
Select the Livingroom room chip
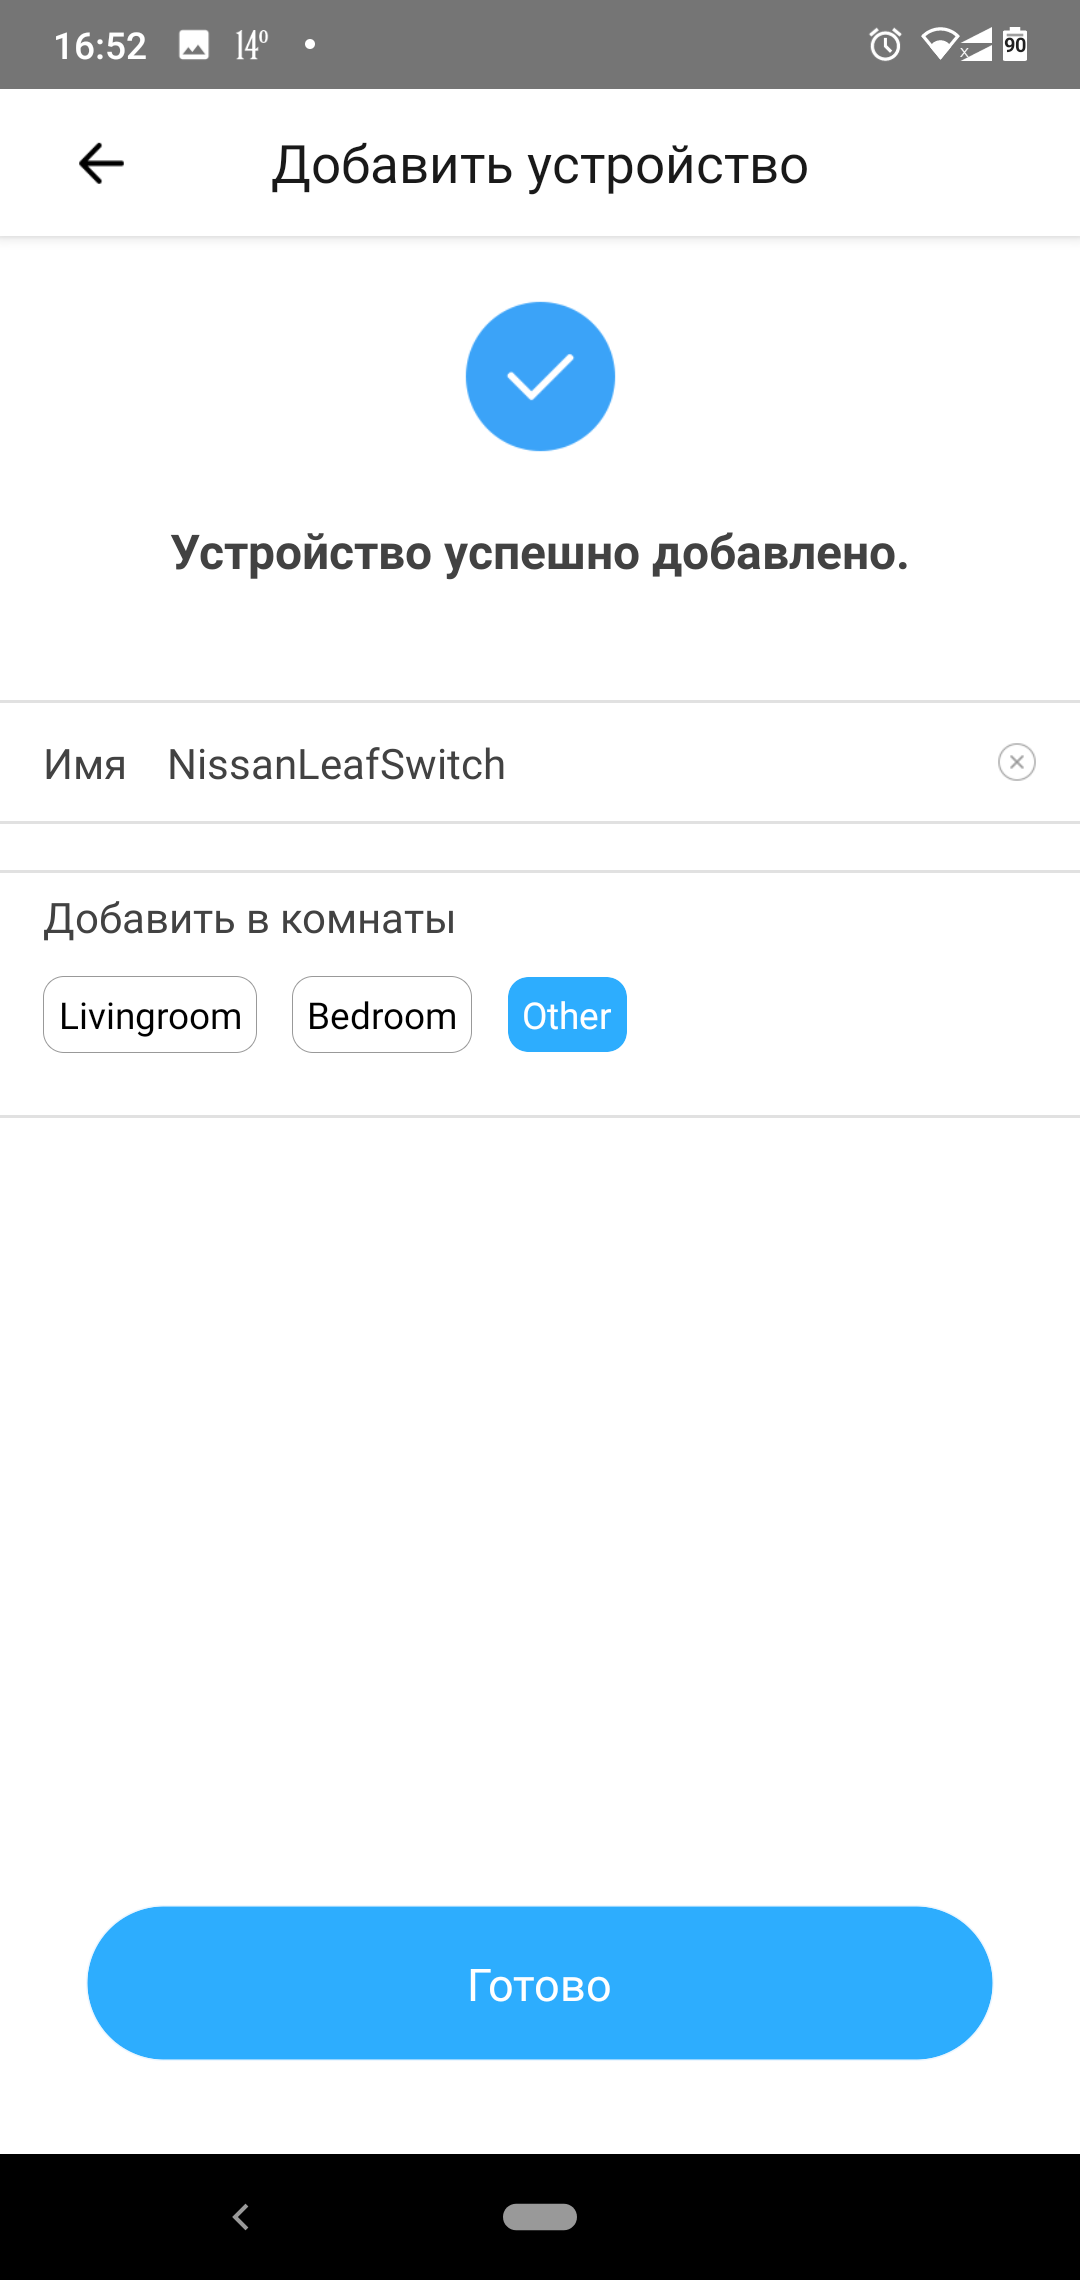[x=150, y=1015]
